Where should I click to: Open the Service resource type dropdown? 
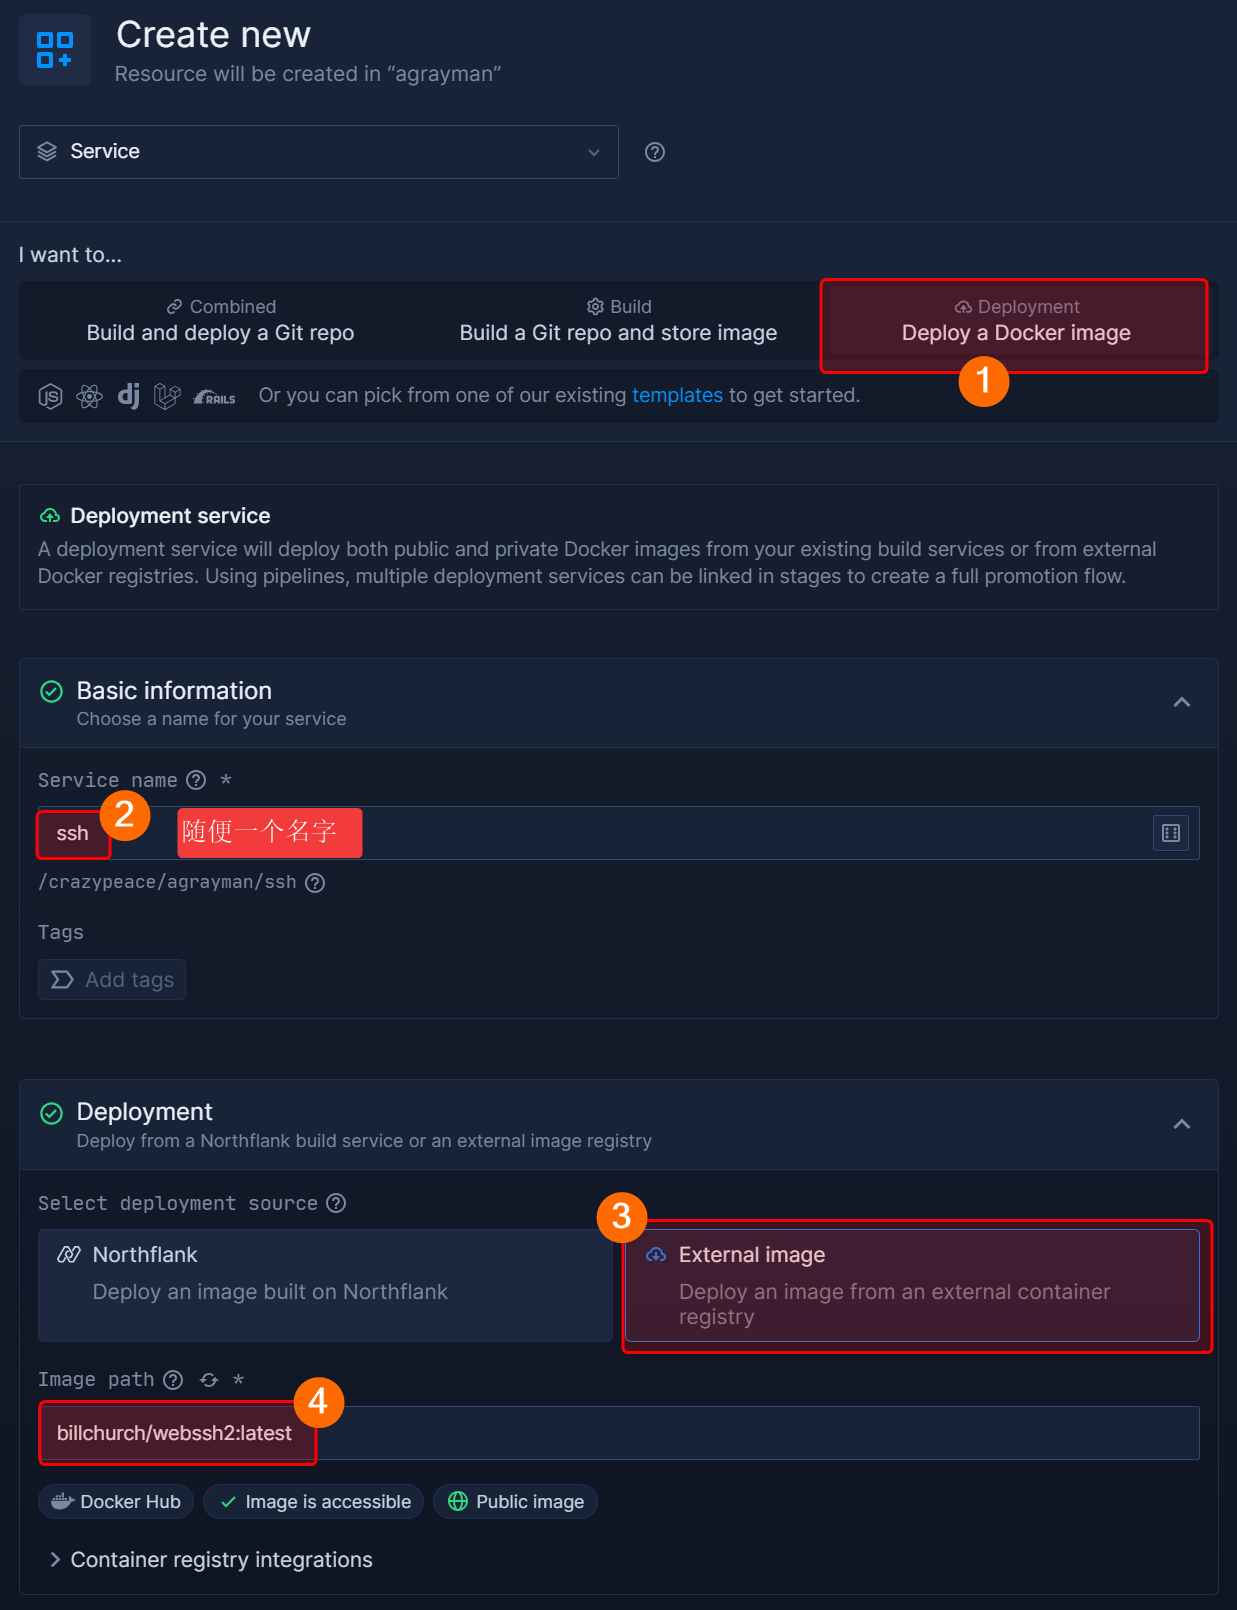318,152
